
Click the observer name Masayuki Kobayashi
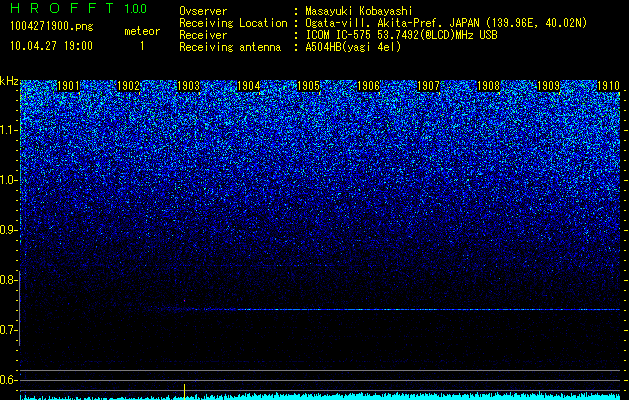pyautogui.click(x=359, y=11)
